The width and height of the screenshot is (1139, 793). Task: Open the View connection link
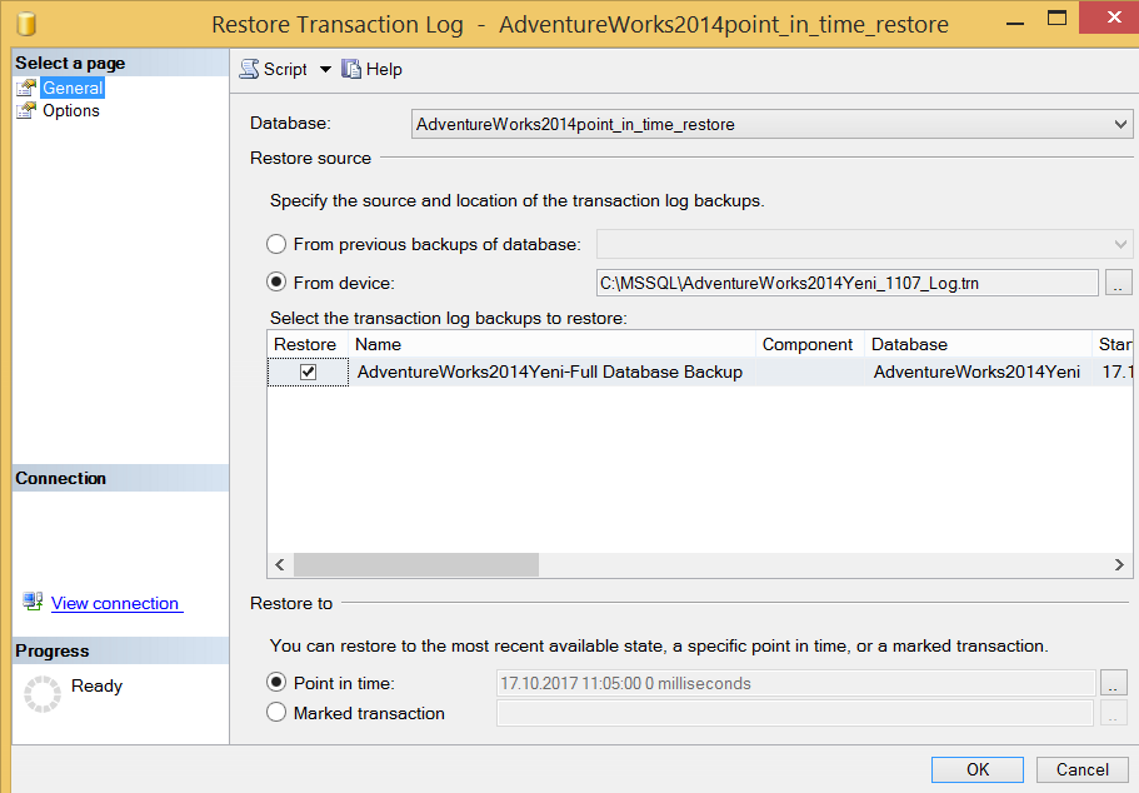click(x=115, y=603)
